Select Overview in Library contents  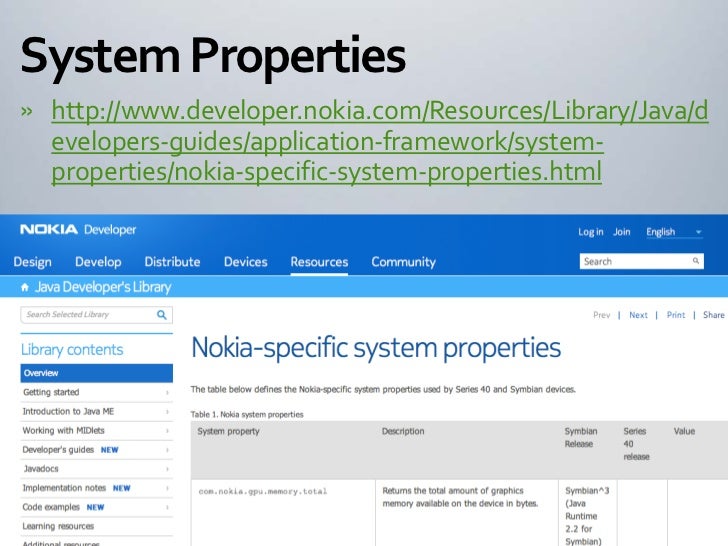[97, 373]
